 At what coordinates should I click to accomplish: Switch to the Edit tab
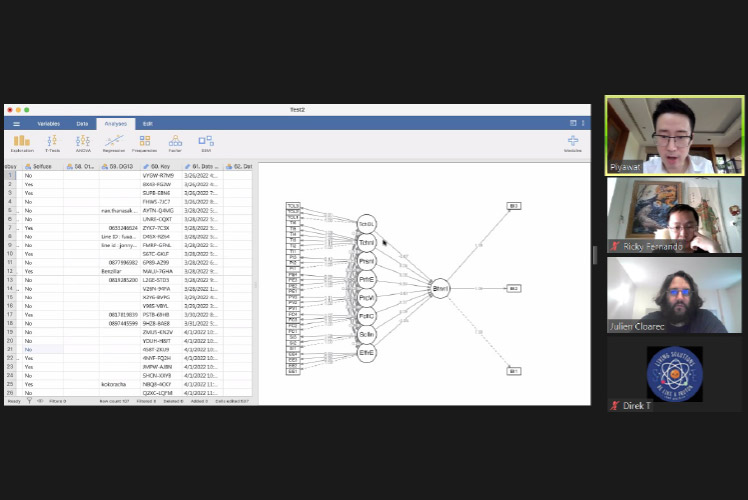(x=148, y=124)
